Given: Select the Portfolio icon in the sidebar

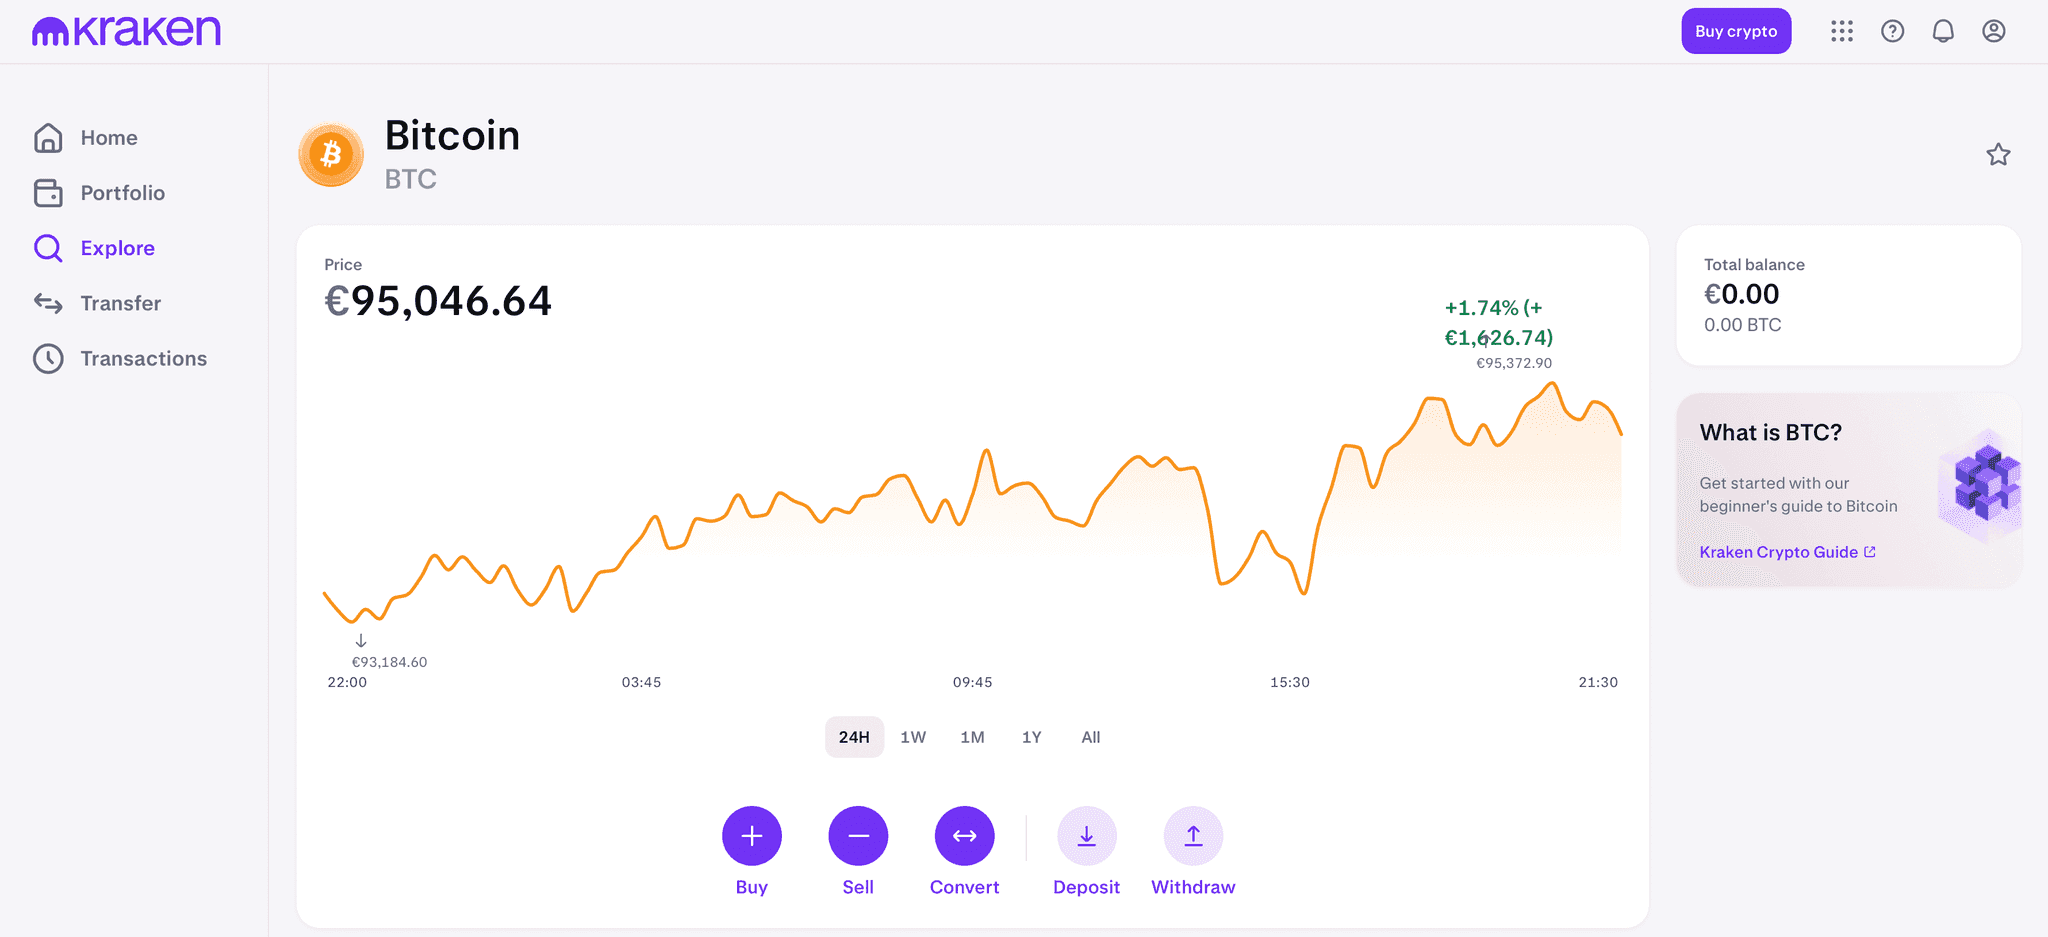Looking at the screenshot, I should (49, 192).
